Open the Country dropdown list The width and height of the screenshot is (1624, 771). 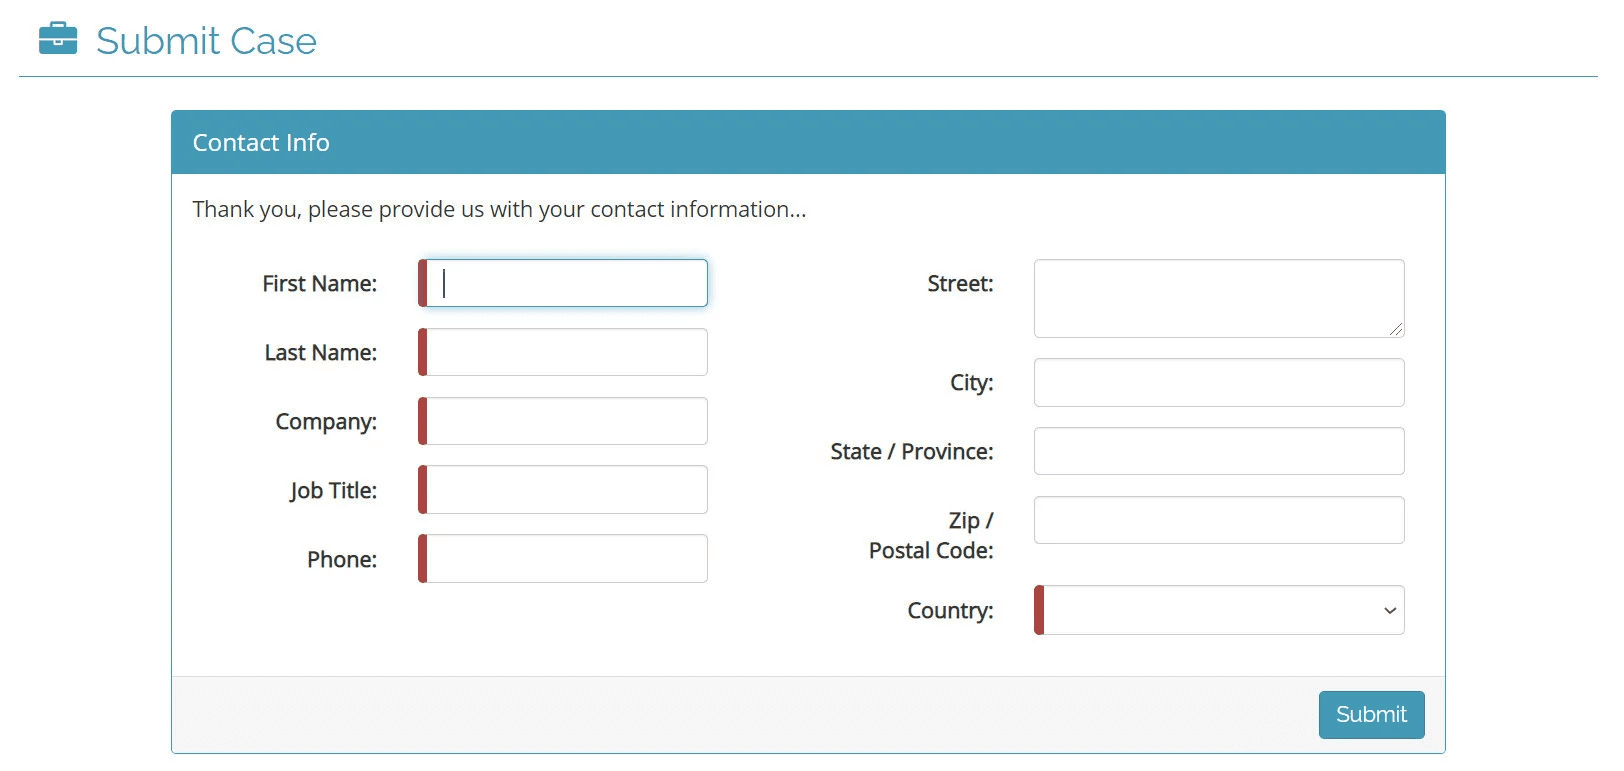pyautogui.click(x=1222, y=610)
